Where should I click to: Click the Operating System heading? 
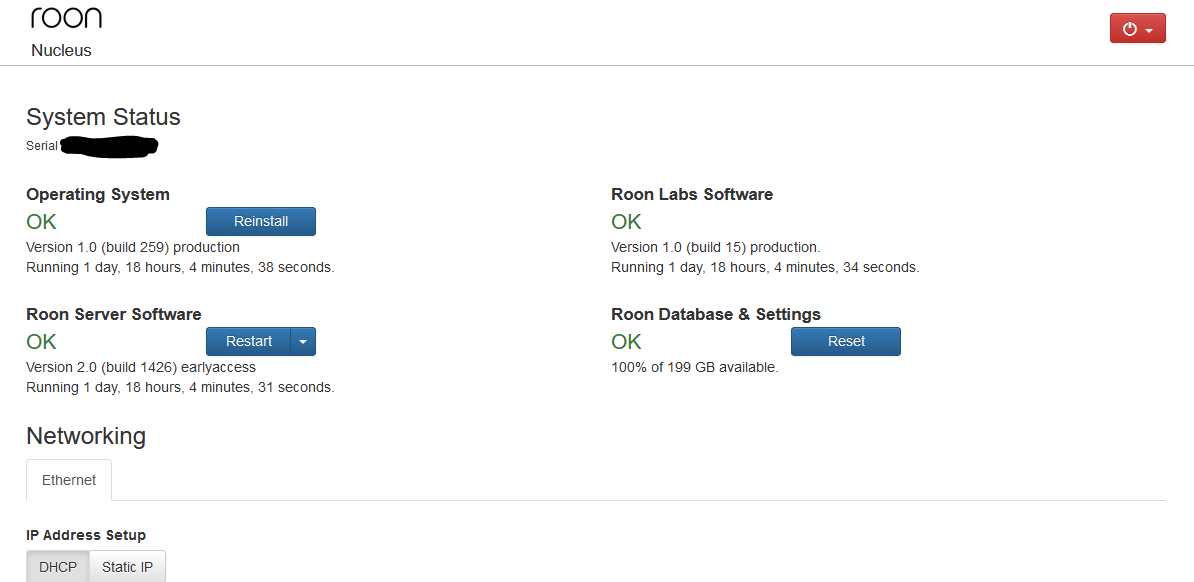pyautogui.click(x=98, y=194)
